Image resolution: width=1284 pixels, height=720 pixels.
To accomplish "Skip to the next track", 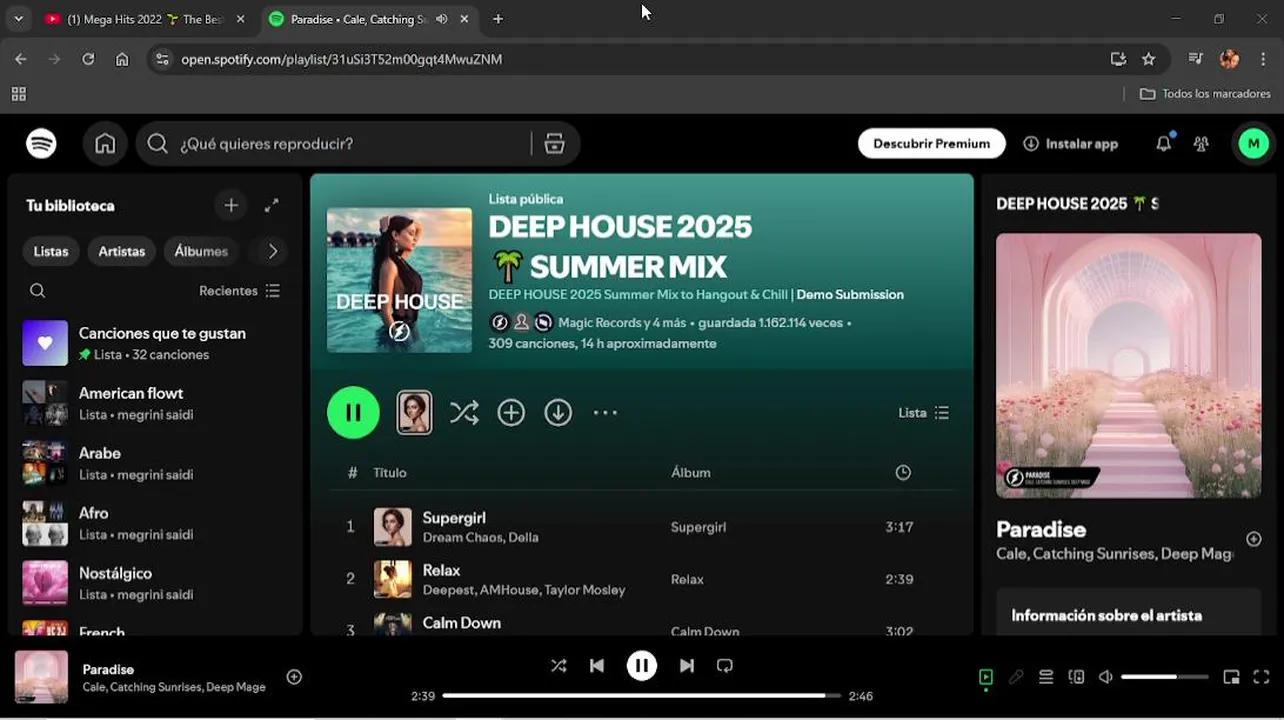I will (687, 666).
